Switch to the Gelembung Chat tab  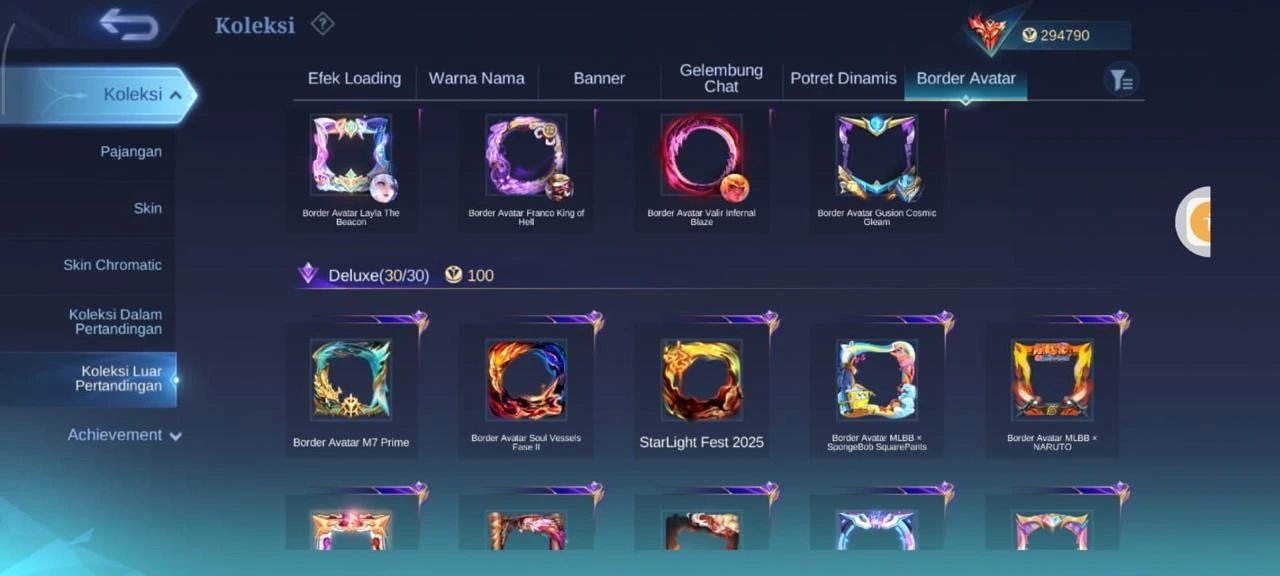721,78
